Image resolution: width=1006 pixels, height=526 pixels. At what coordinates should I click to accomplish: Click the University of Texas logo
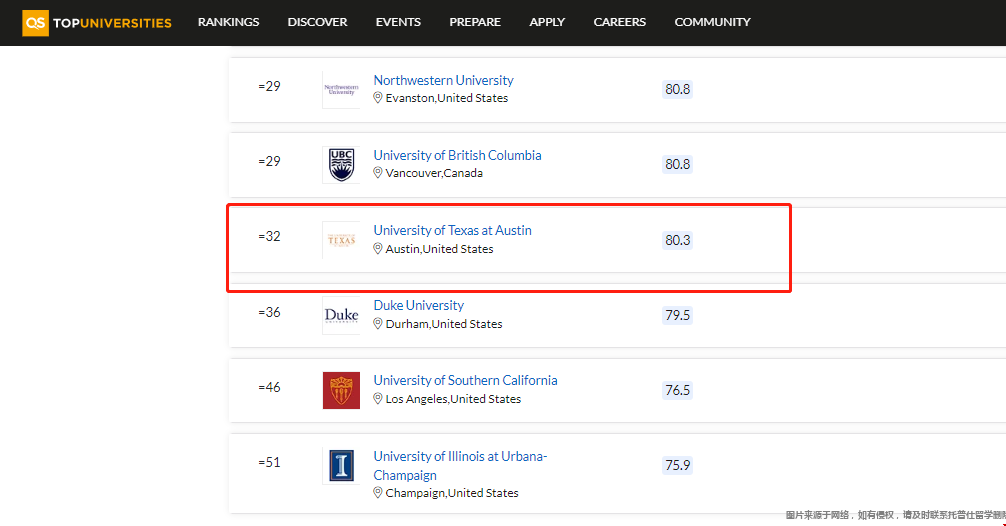point(341,240)
